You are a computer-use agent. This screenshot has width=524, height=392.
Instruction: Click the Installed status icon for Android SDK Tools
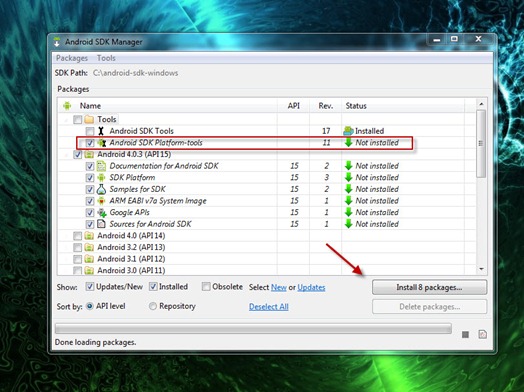349,131
